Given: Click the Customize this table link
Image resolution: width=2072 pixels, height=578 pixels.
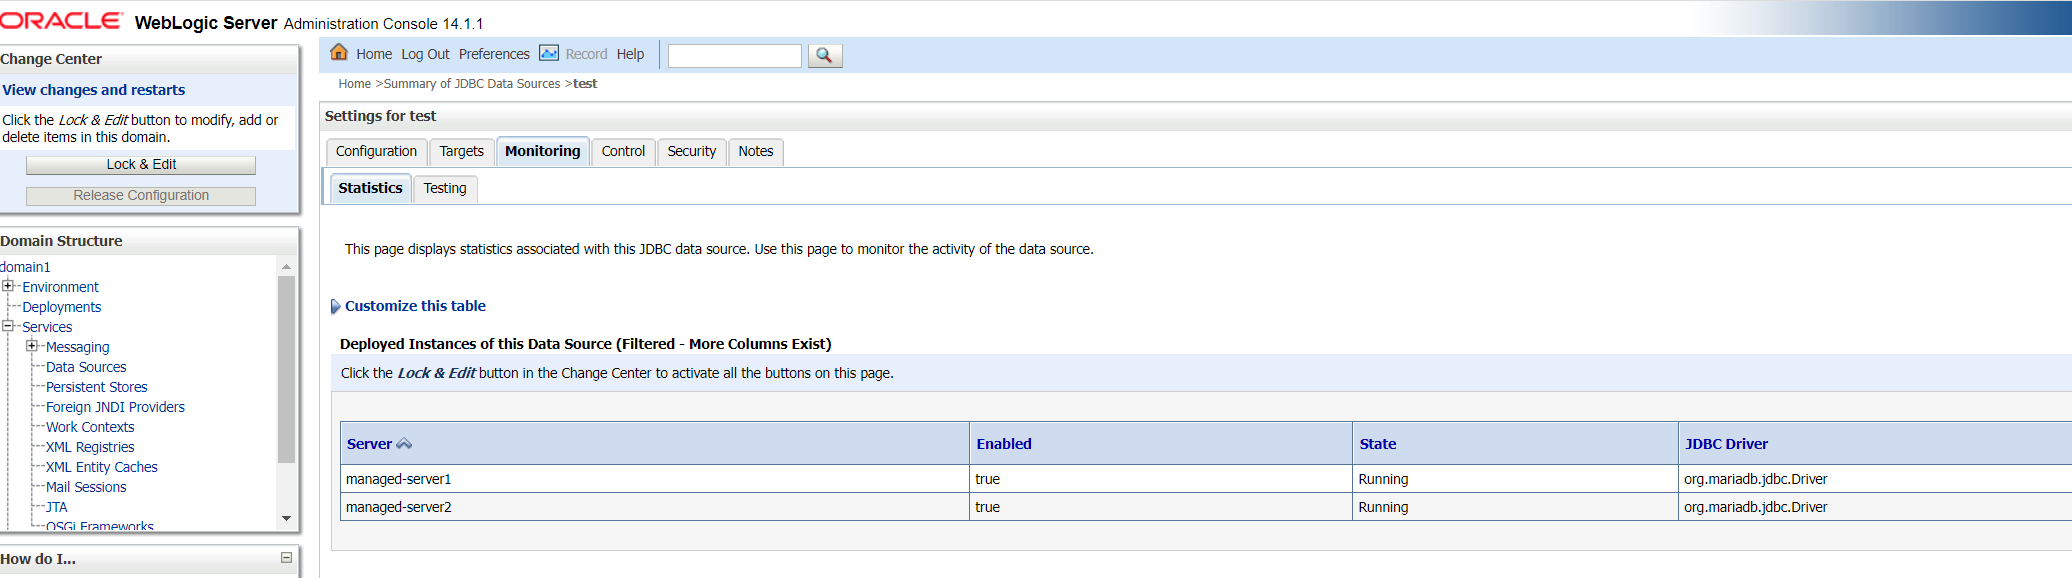Looking at the screenshot, I should coord(415,306).
